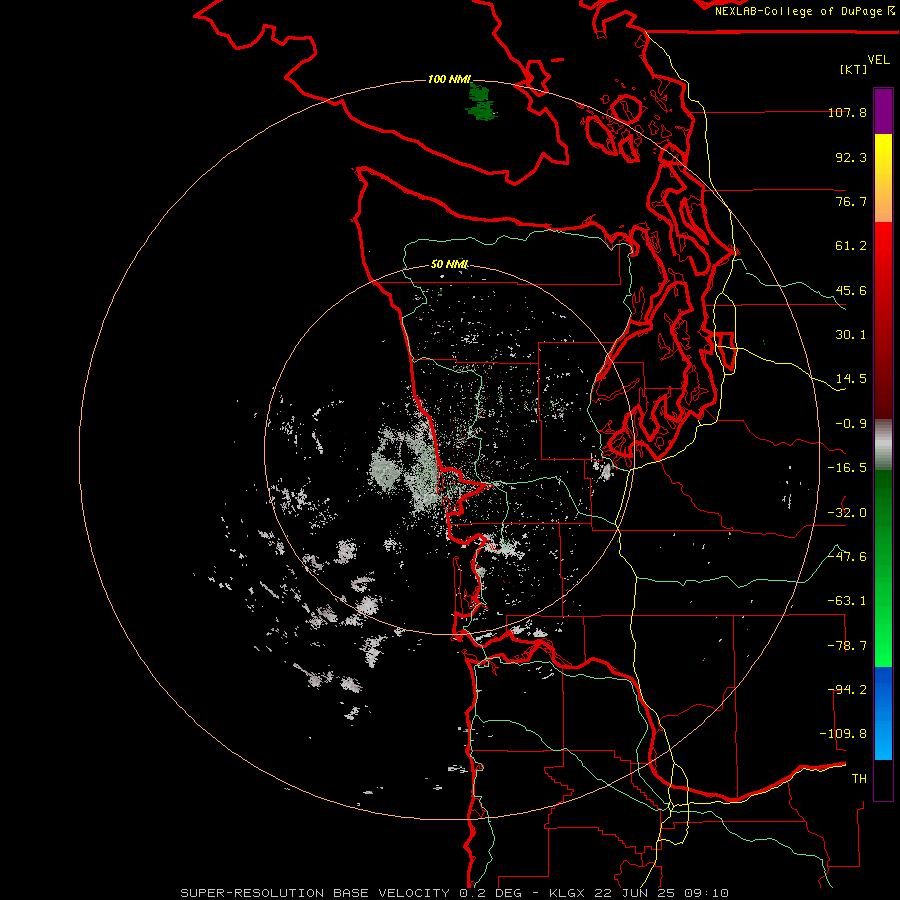
Task: Click the blue segment of velocity color bar
Action: pos(883,713)
